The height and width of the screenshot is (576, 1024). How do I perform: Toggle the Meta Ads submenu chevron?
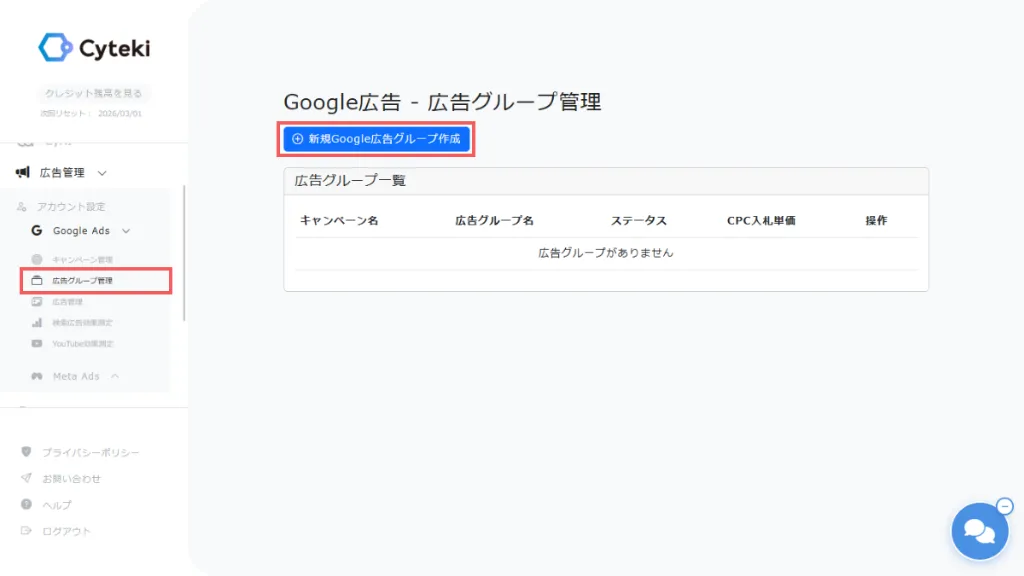point(114,376)
